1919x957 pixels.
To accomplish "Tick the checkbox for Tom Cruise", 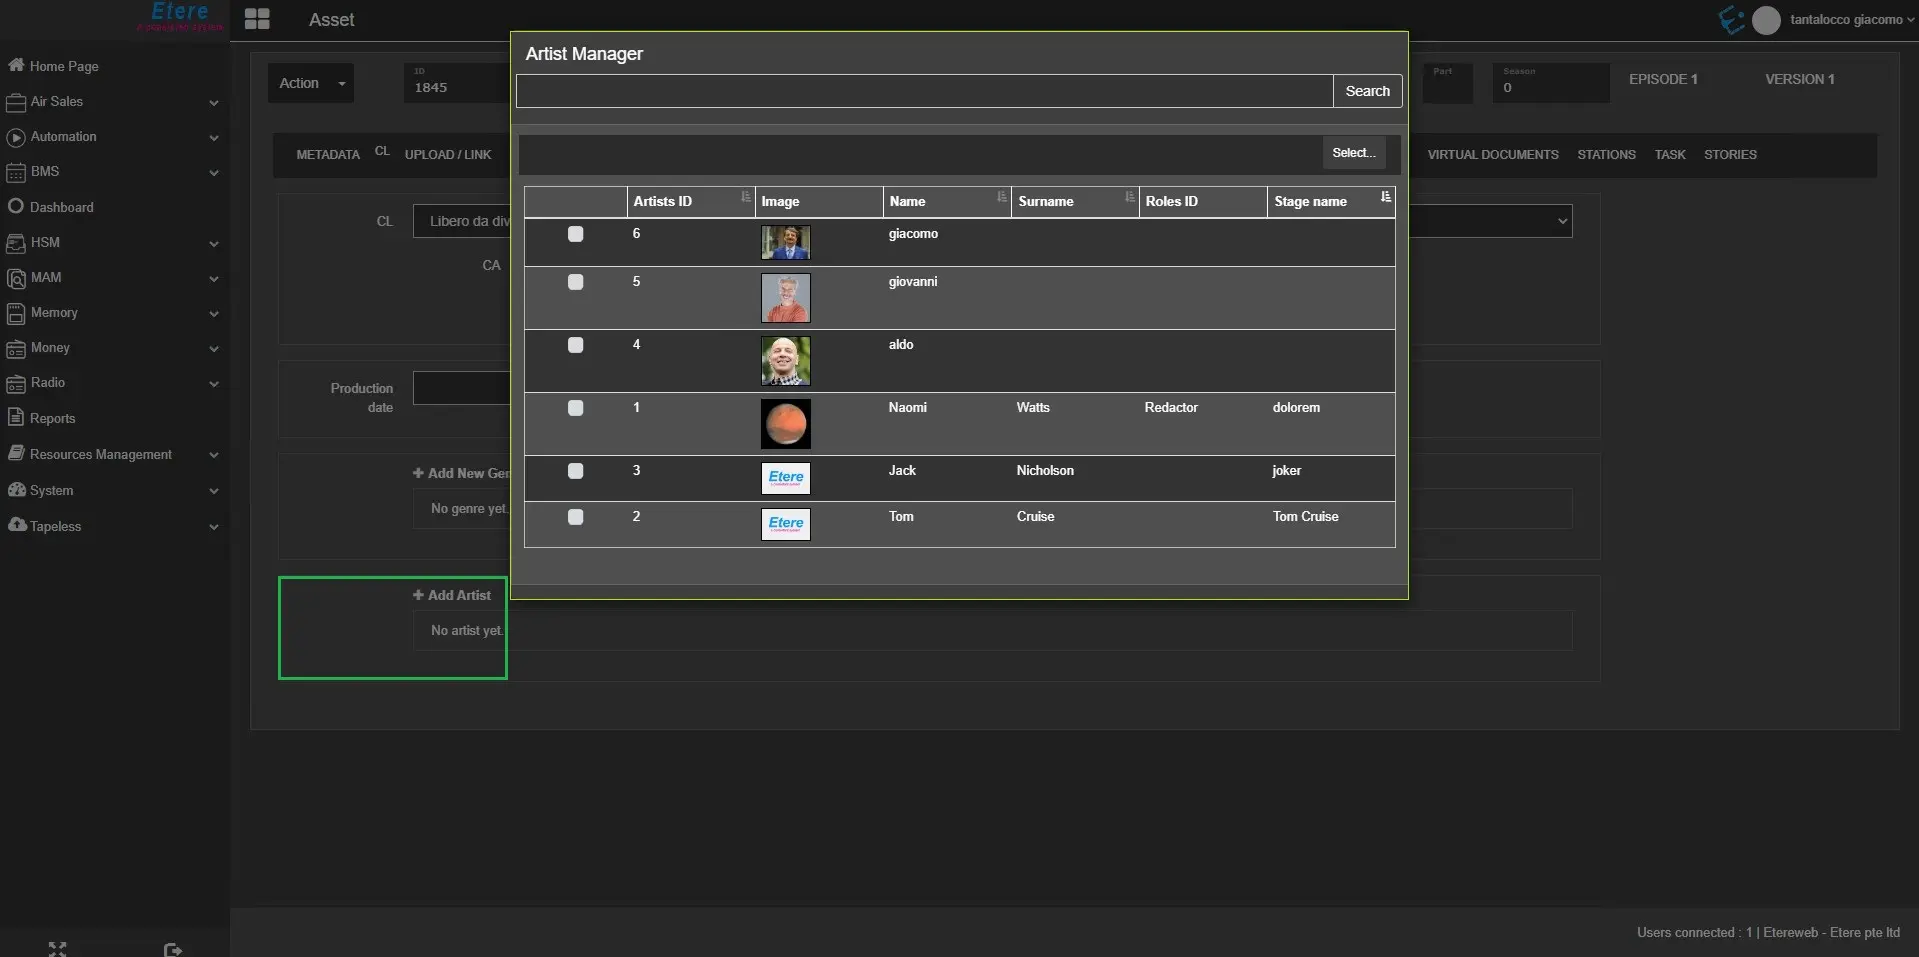I will 575,517.
